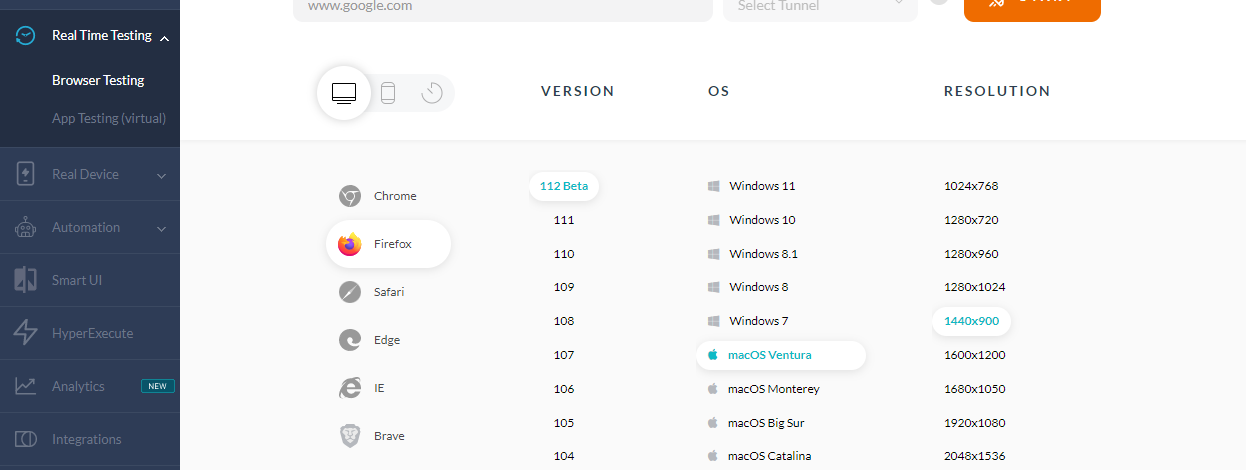Choose version 111
The image size is (1246, 470).
[x=564, y=220]
